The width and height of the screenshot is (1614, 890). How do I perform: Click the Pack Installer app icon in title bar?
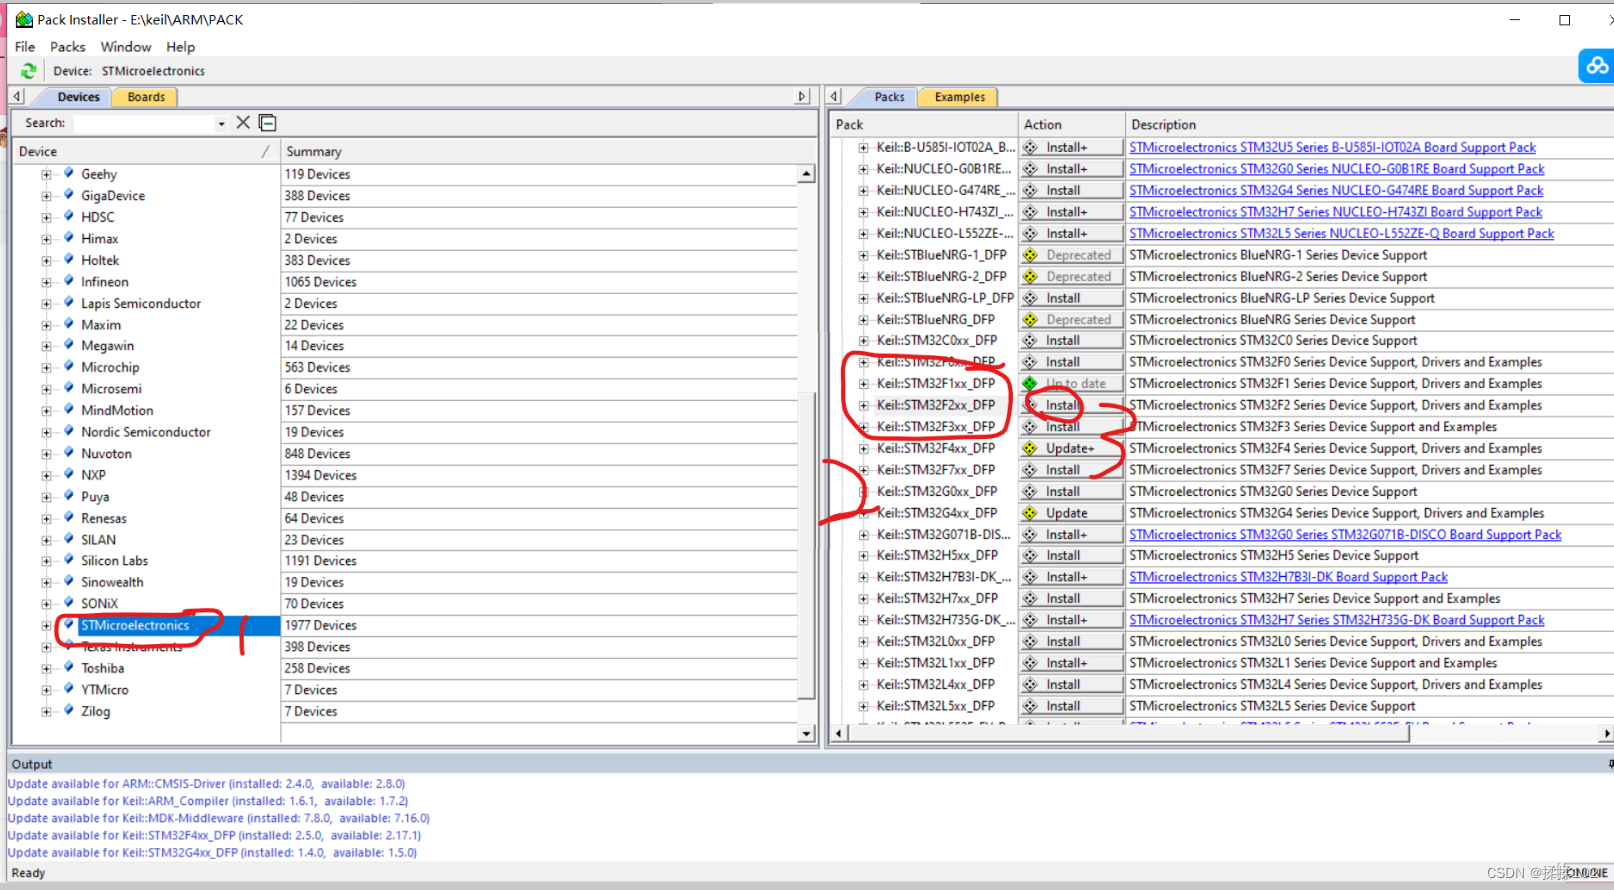point(24,19)
